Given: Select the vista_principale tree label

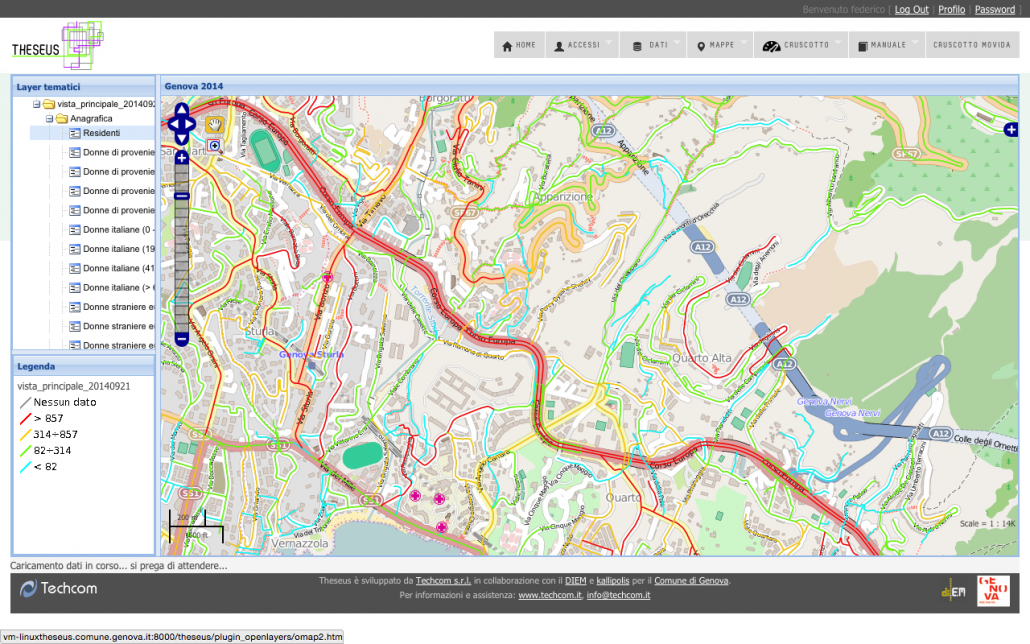Looking at the screenshot, I should click(x=106, y=104).
